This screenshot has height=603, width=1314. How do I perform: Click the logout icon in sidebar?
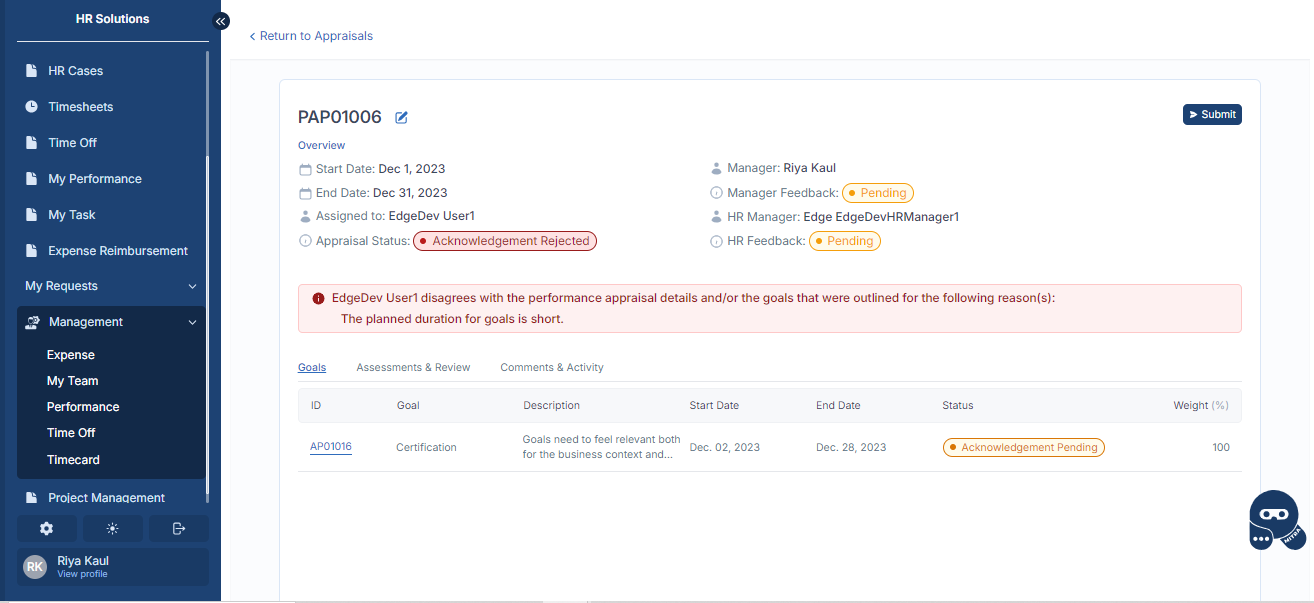point(179,529)
